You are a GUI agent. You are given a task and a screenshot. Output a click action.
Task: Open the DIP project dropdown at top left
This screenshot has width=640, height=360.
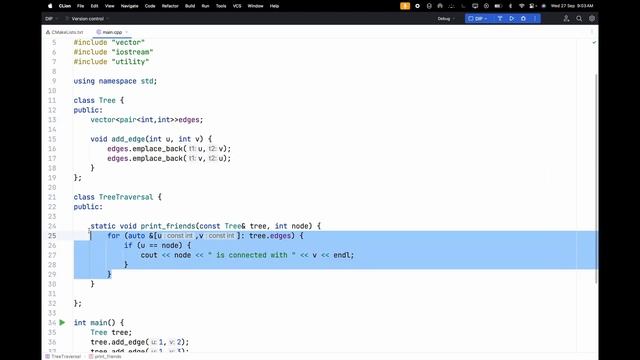tap(51, 19)
